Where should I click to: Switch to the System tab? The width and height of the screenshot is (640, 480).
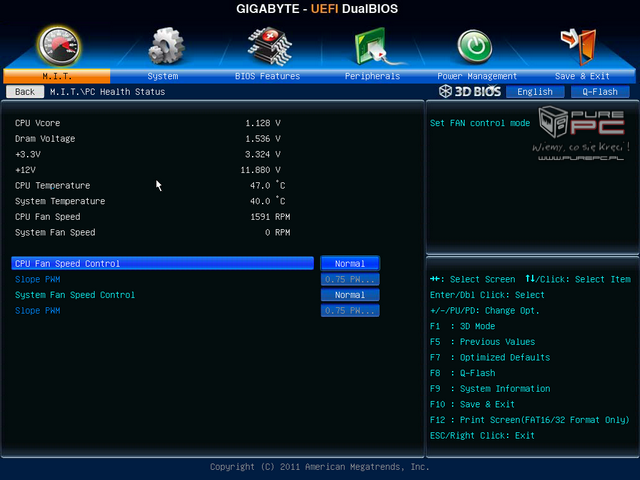point(162,76)
